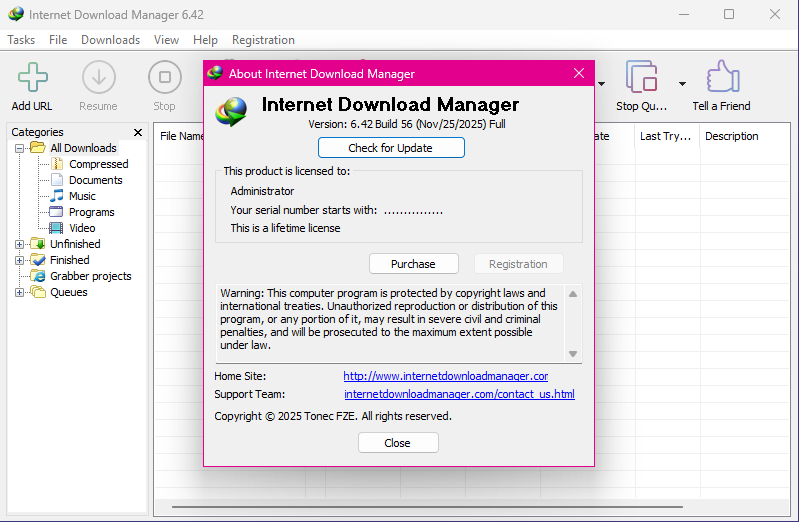The height and width of the screenshot is (522, 799).
Task: Minimize the Internet Download Manager window
Action: [x=684, y=14]
